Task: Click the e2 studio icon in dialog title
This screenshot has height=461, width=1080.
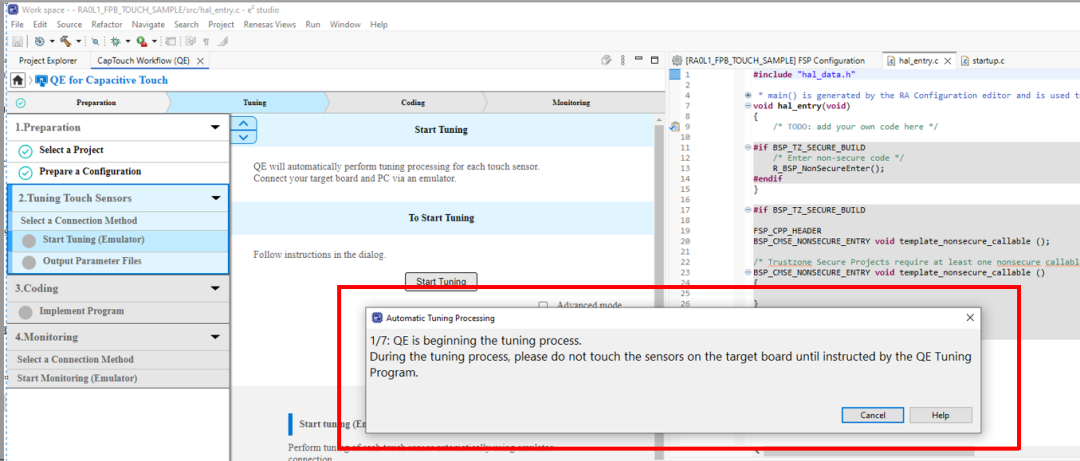Action: coord(377,318)
